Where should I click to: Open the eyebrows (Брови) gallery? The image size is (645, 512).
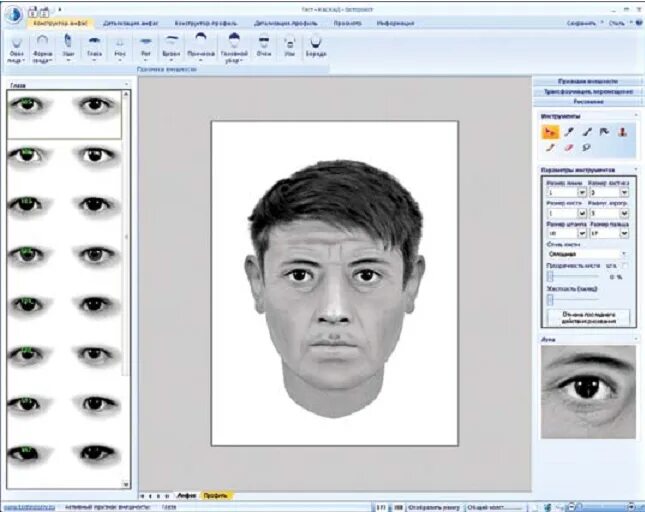171,48
